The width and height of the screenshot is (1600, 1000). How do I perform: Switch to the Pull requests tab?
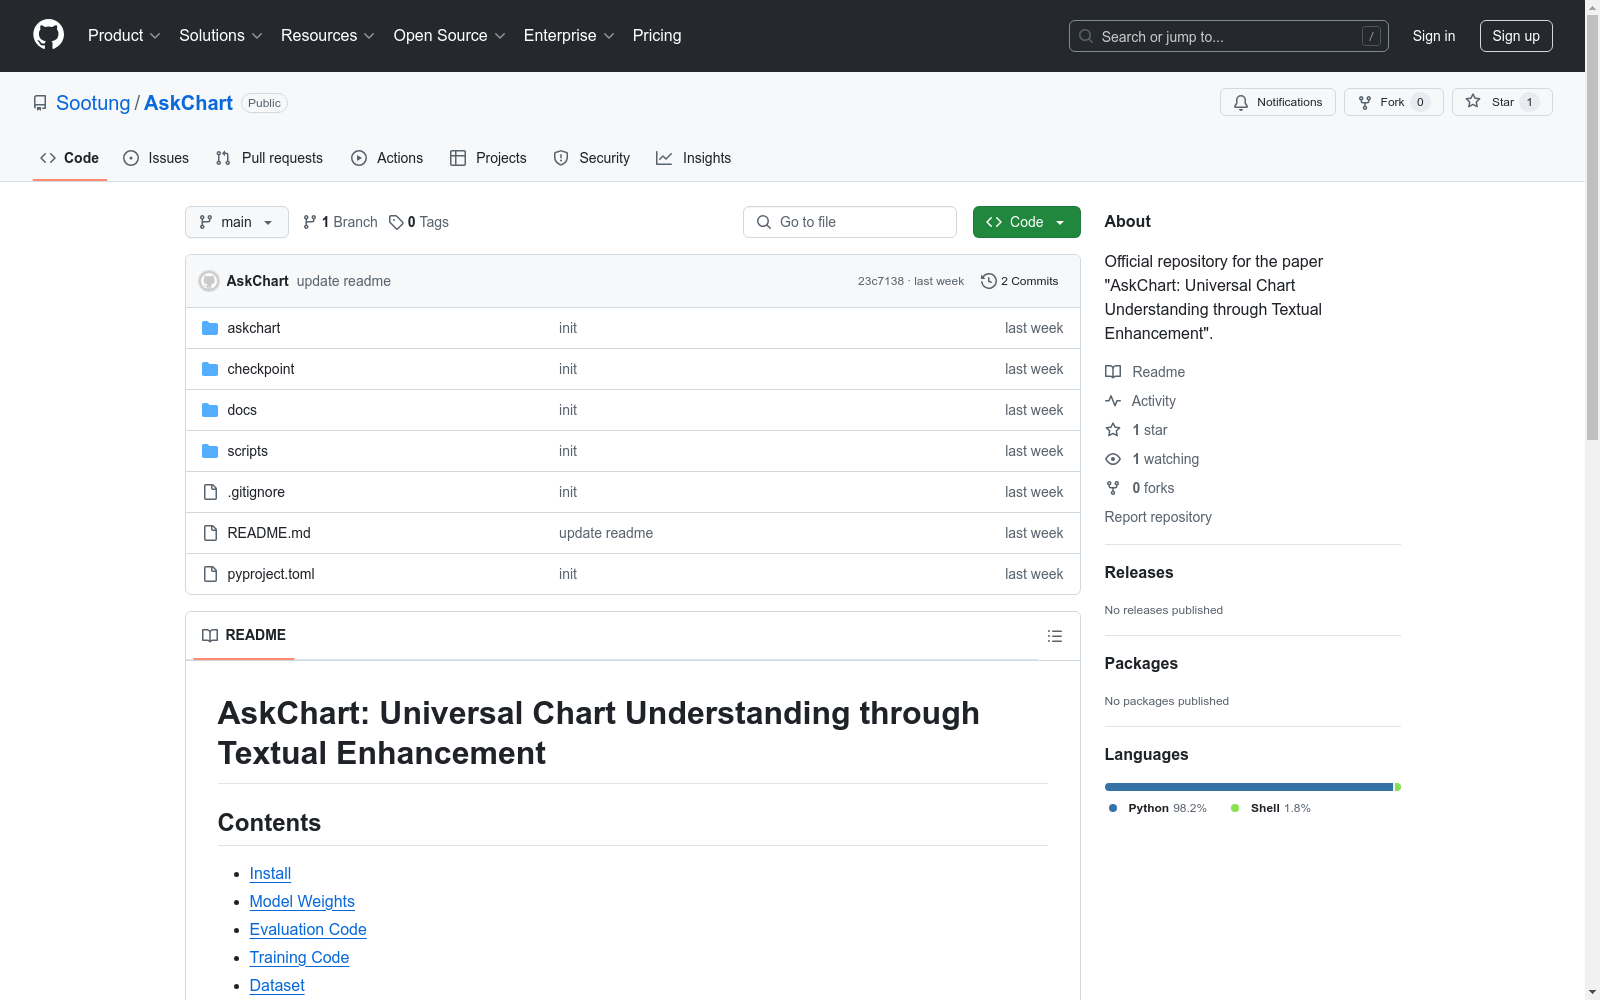269,158
